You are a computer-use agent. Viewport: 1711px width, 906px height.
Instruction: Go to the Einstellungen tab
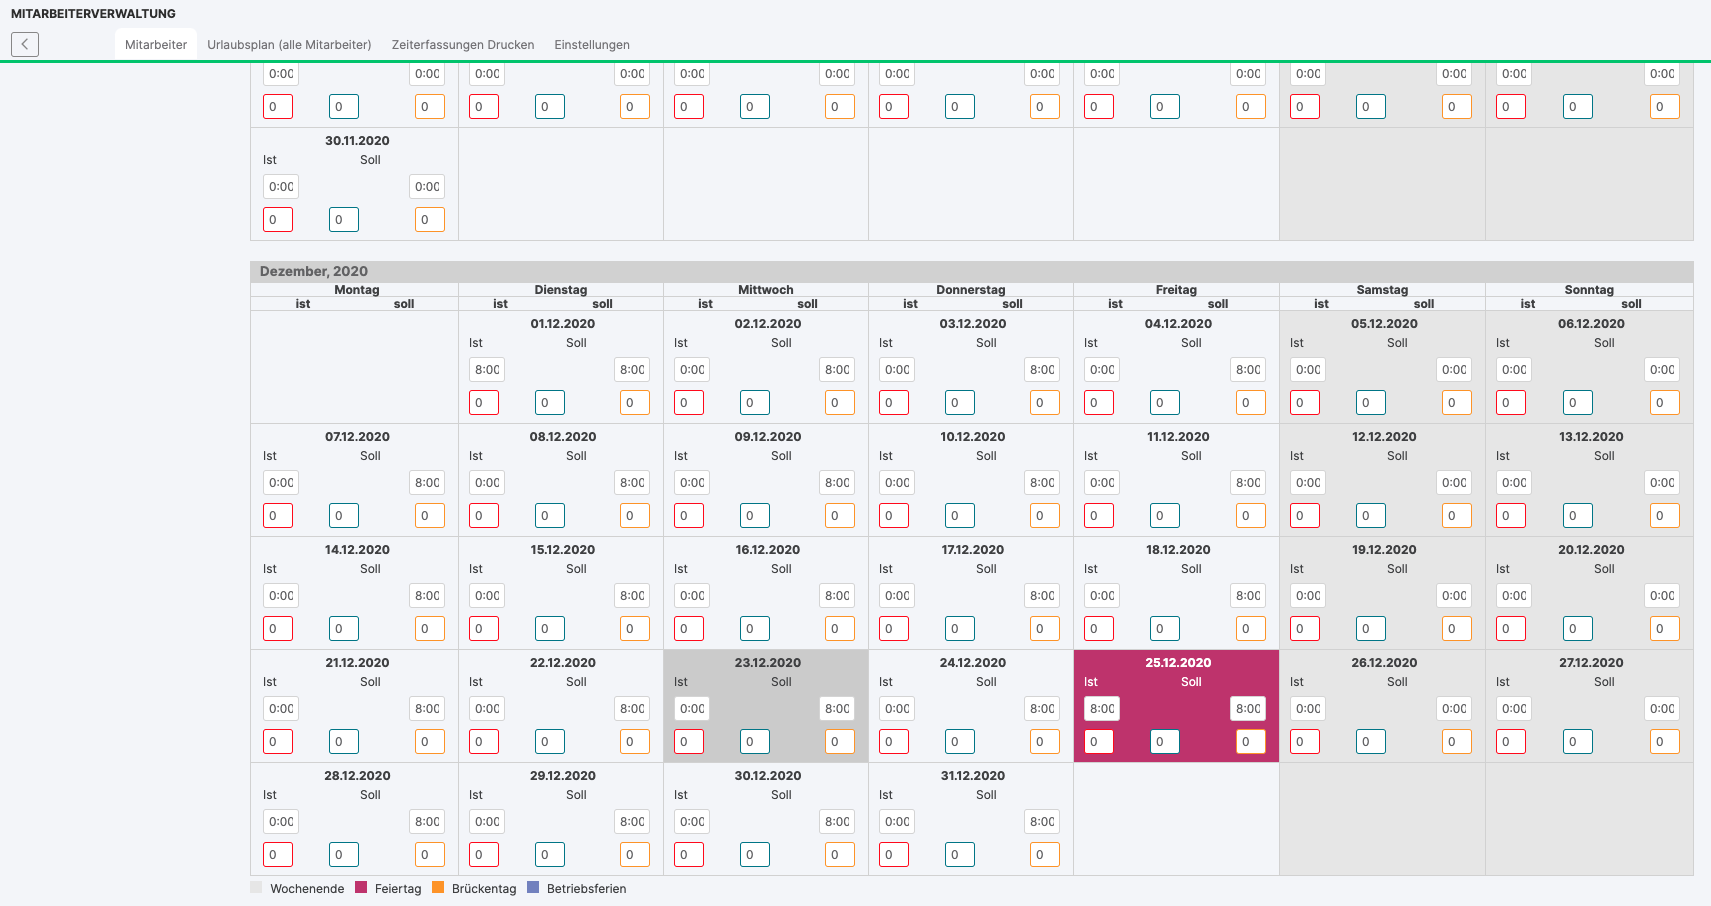point(592,45)
